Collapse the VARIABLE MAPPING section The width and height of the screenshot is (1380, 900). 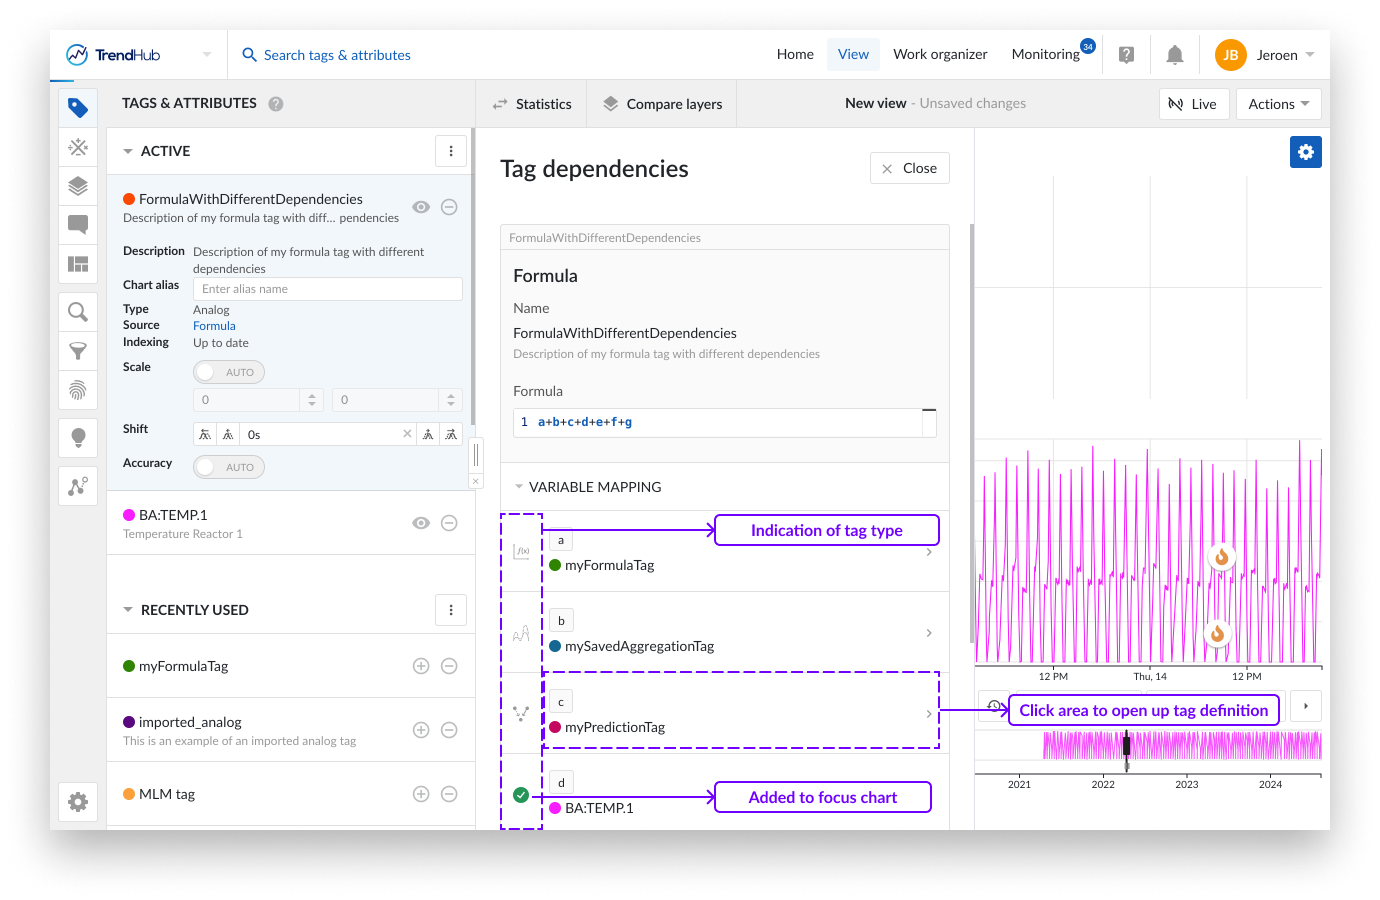(x=519, y=487)
